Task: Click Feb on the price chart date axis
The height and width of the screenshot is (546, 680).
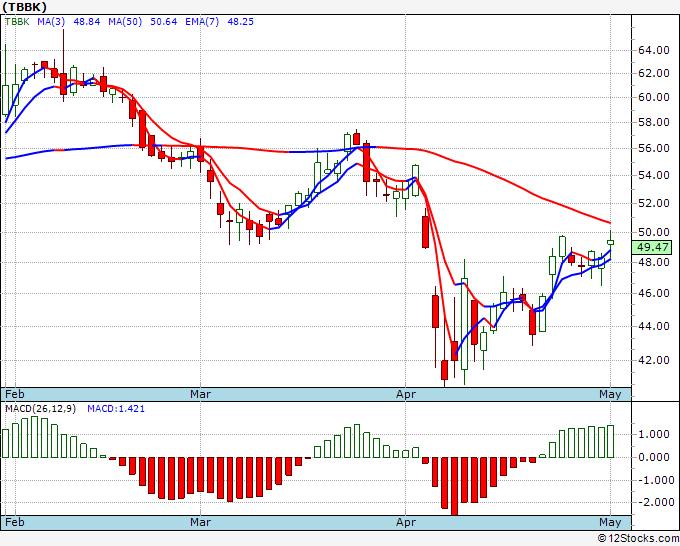Action: (x=15, y=394)
